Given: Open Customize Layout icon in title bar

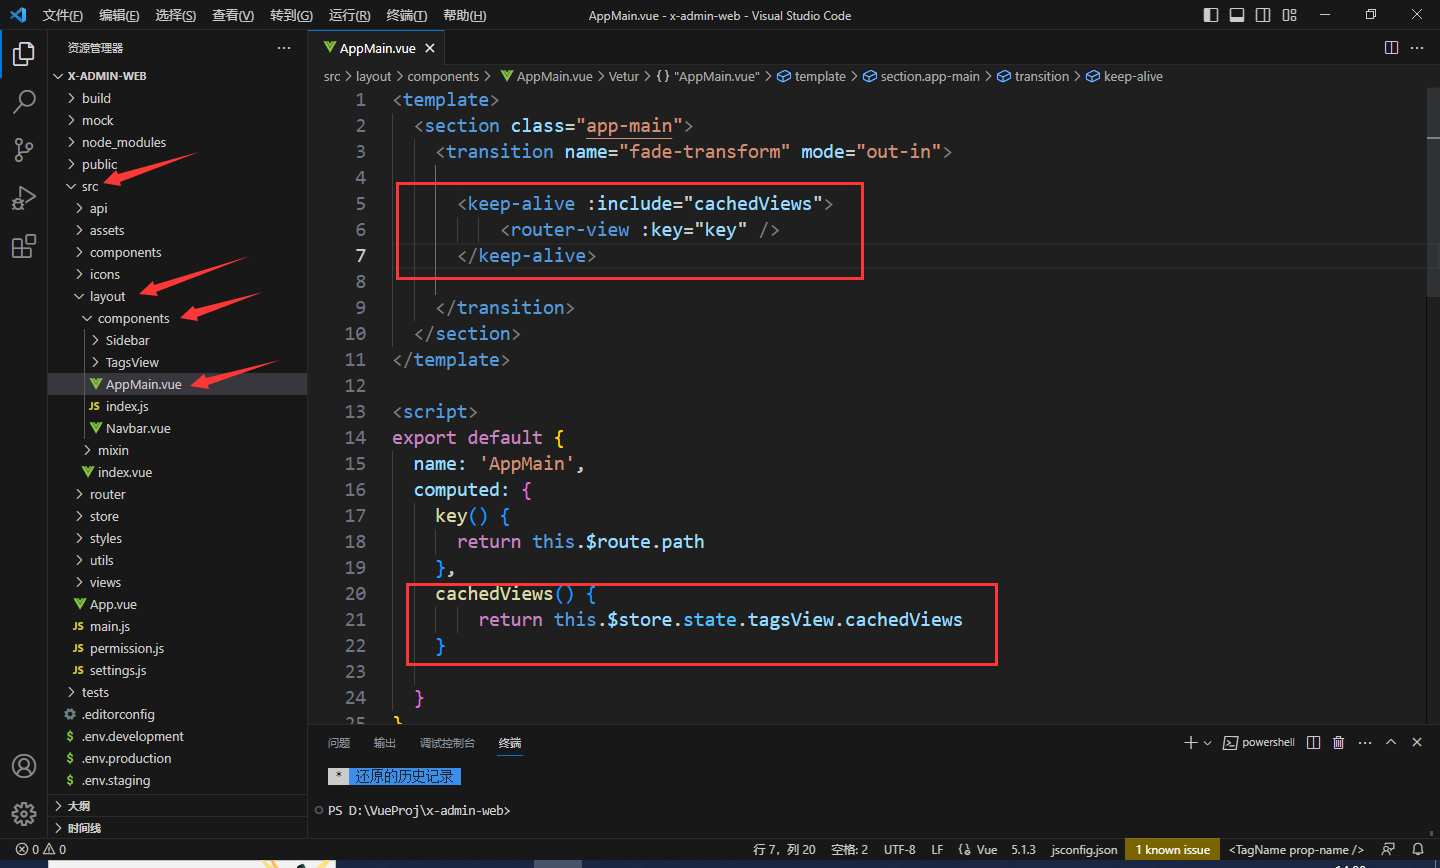Looking at the screenshot, I should pos(1289,15).
